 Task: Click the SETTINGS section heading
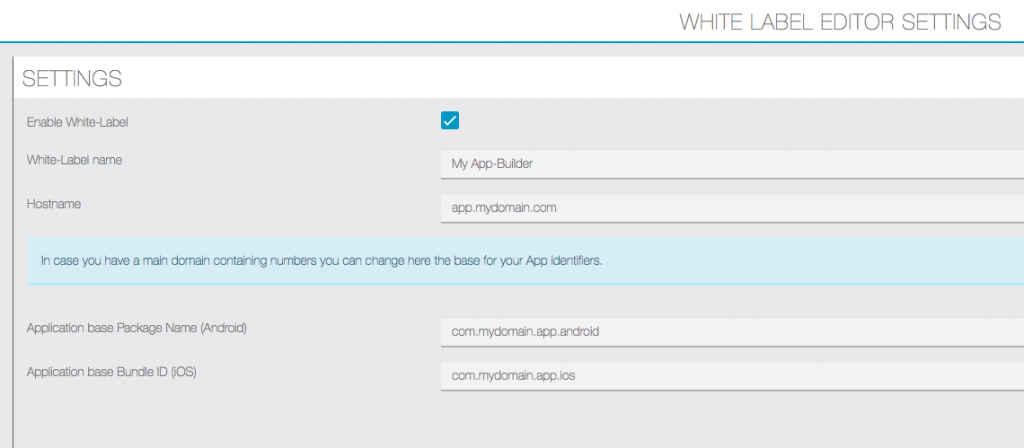[72, 78]
